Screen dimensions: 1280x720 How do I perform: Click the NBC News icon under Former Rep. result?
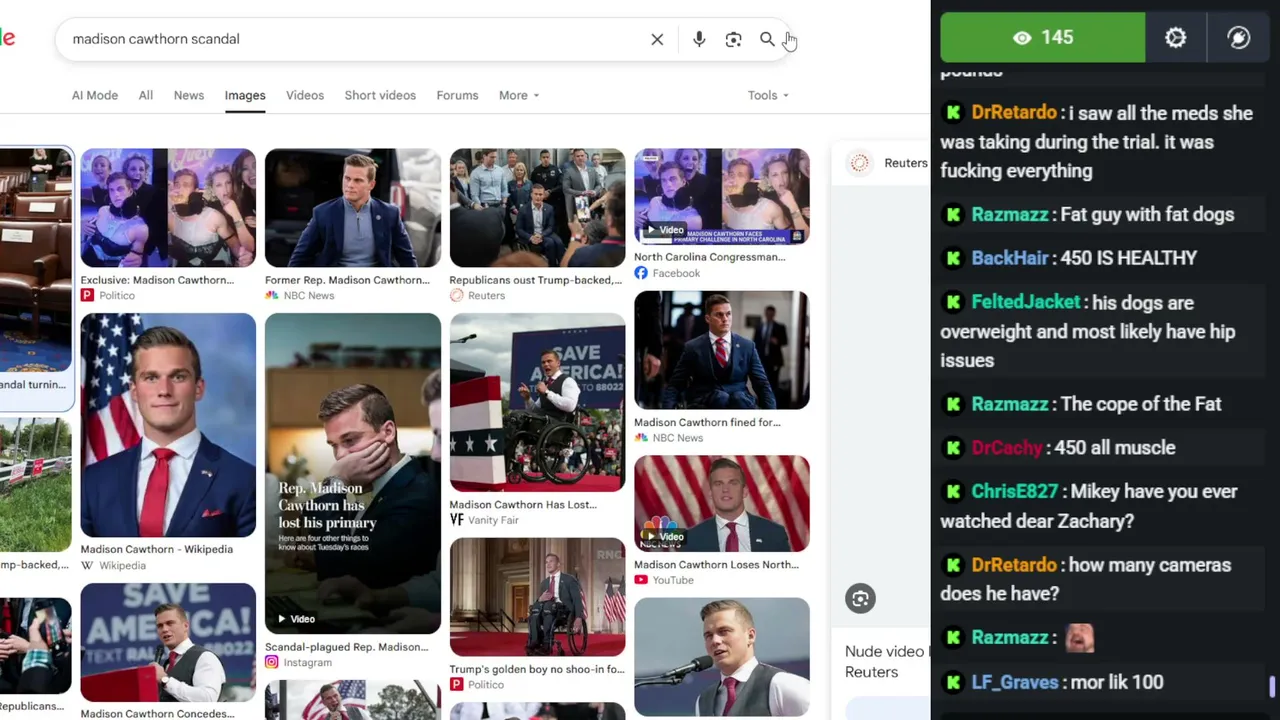(272, 295)
